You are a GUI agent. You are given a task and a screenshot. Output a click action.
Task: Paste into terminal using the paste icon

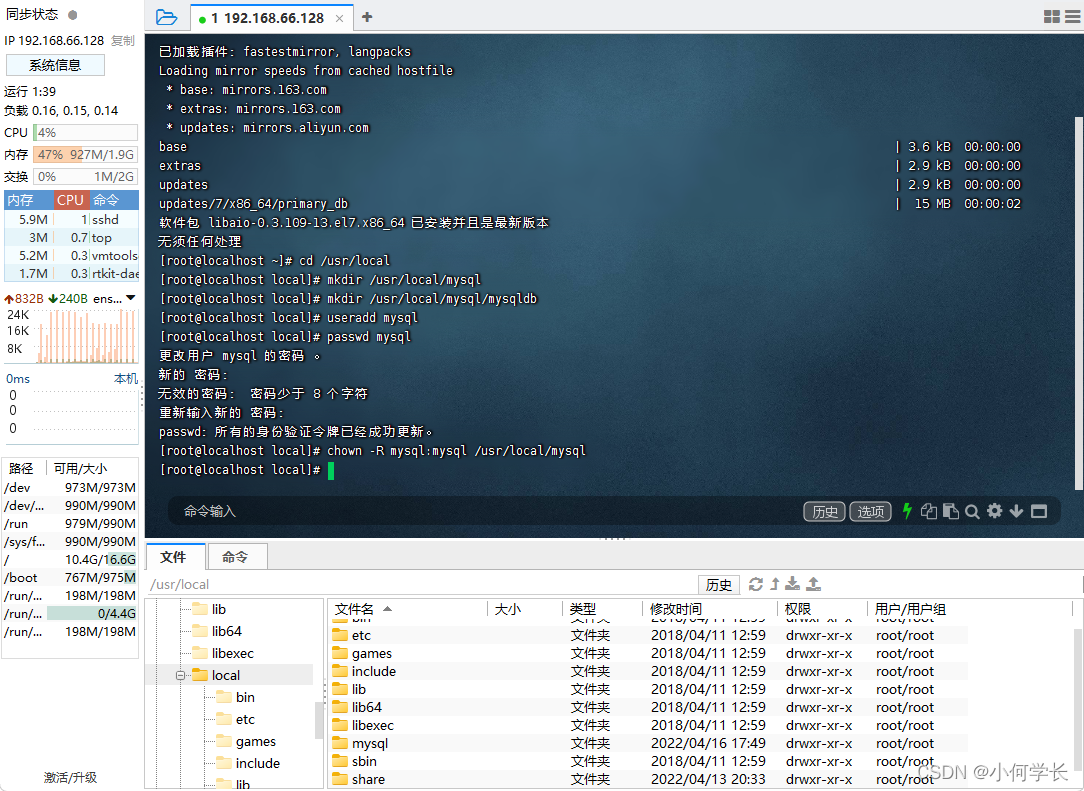click(x=950, y=511)
